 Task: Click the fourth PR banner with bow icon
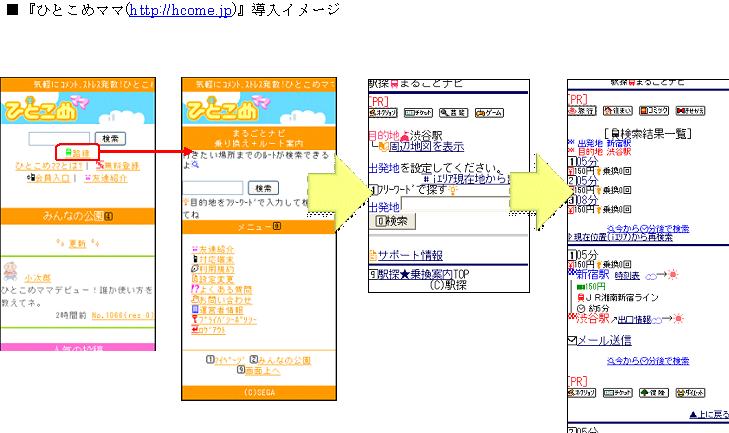point(690,111)
